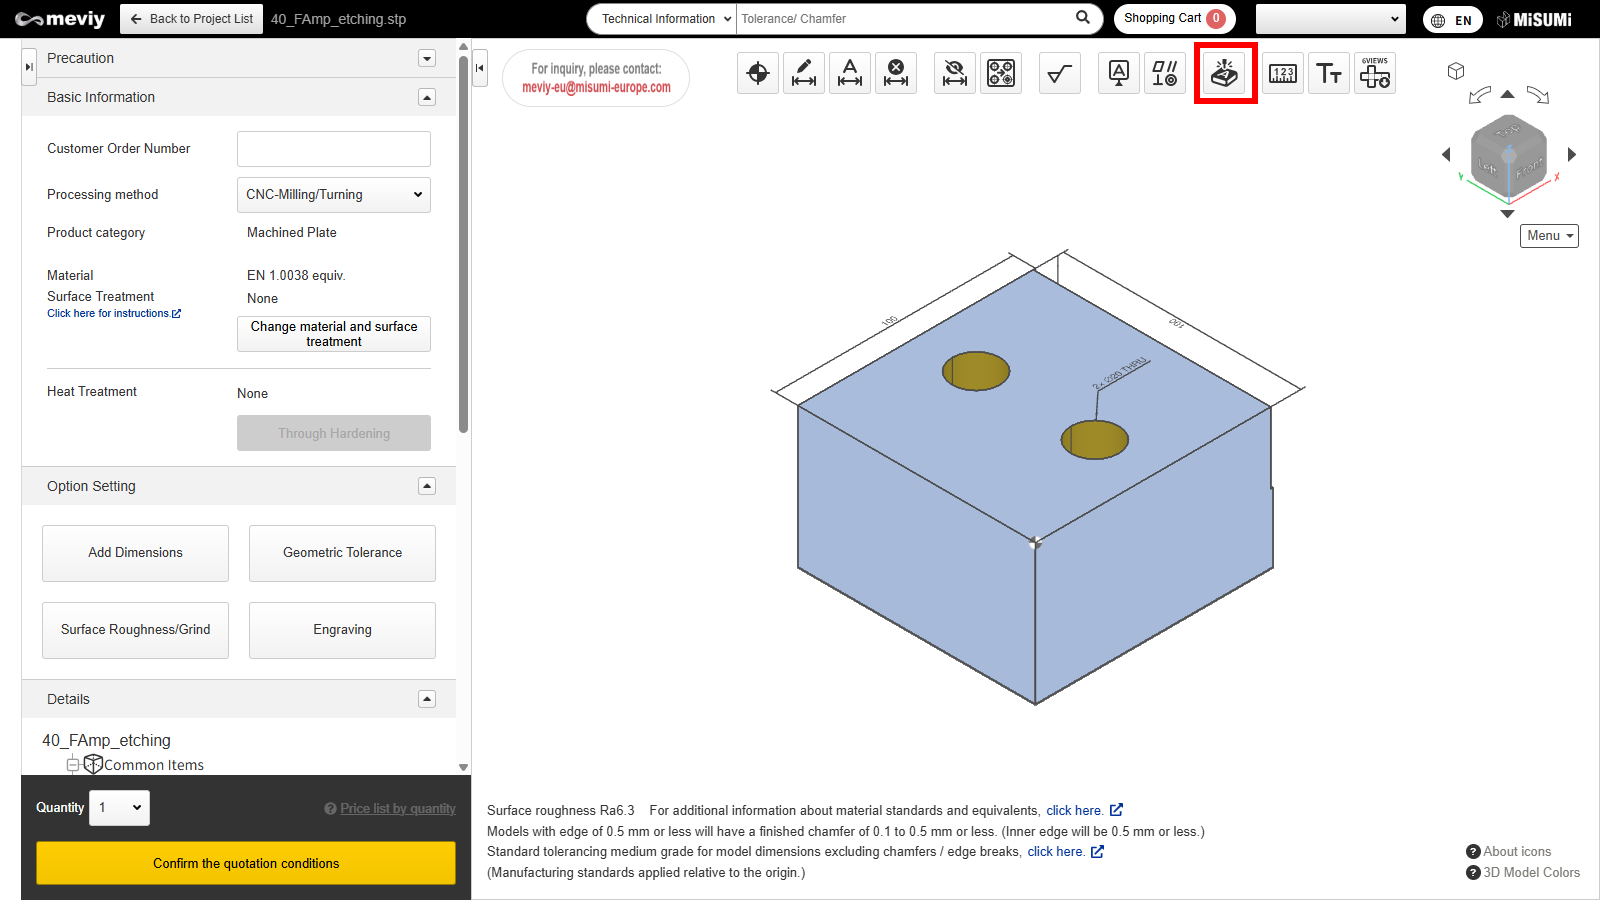Collapse the Basic Information section
Image resolution: width=1600 pixels, height=900 pixels.
pyautogui.click(x=427, y=97)
